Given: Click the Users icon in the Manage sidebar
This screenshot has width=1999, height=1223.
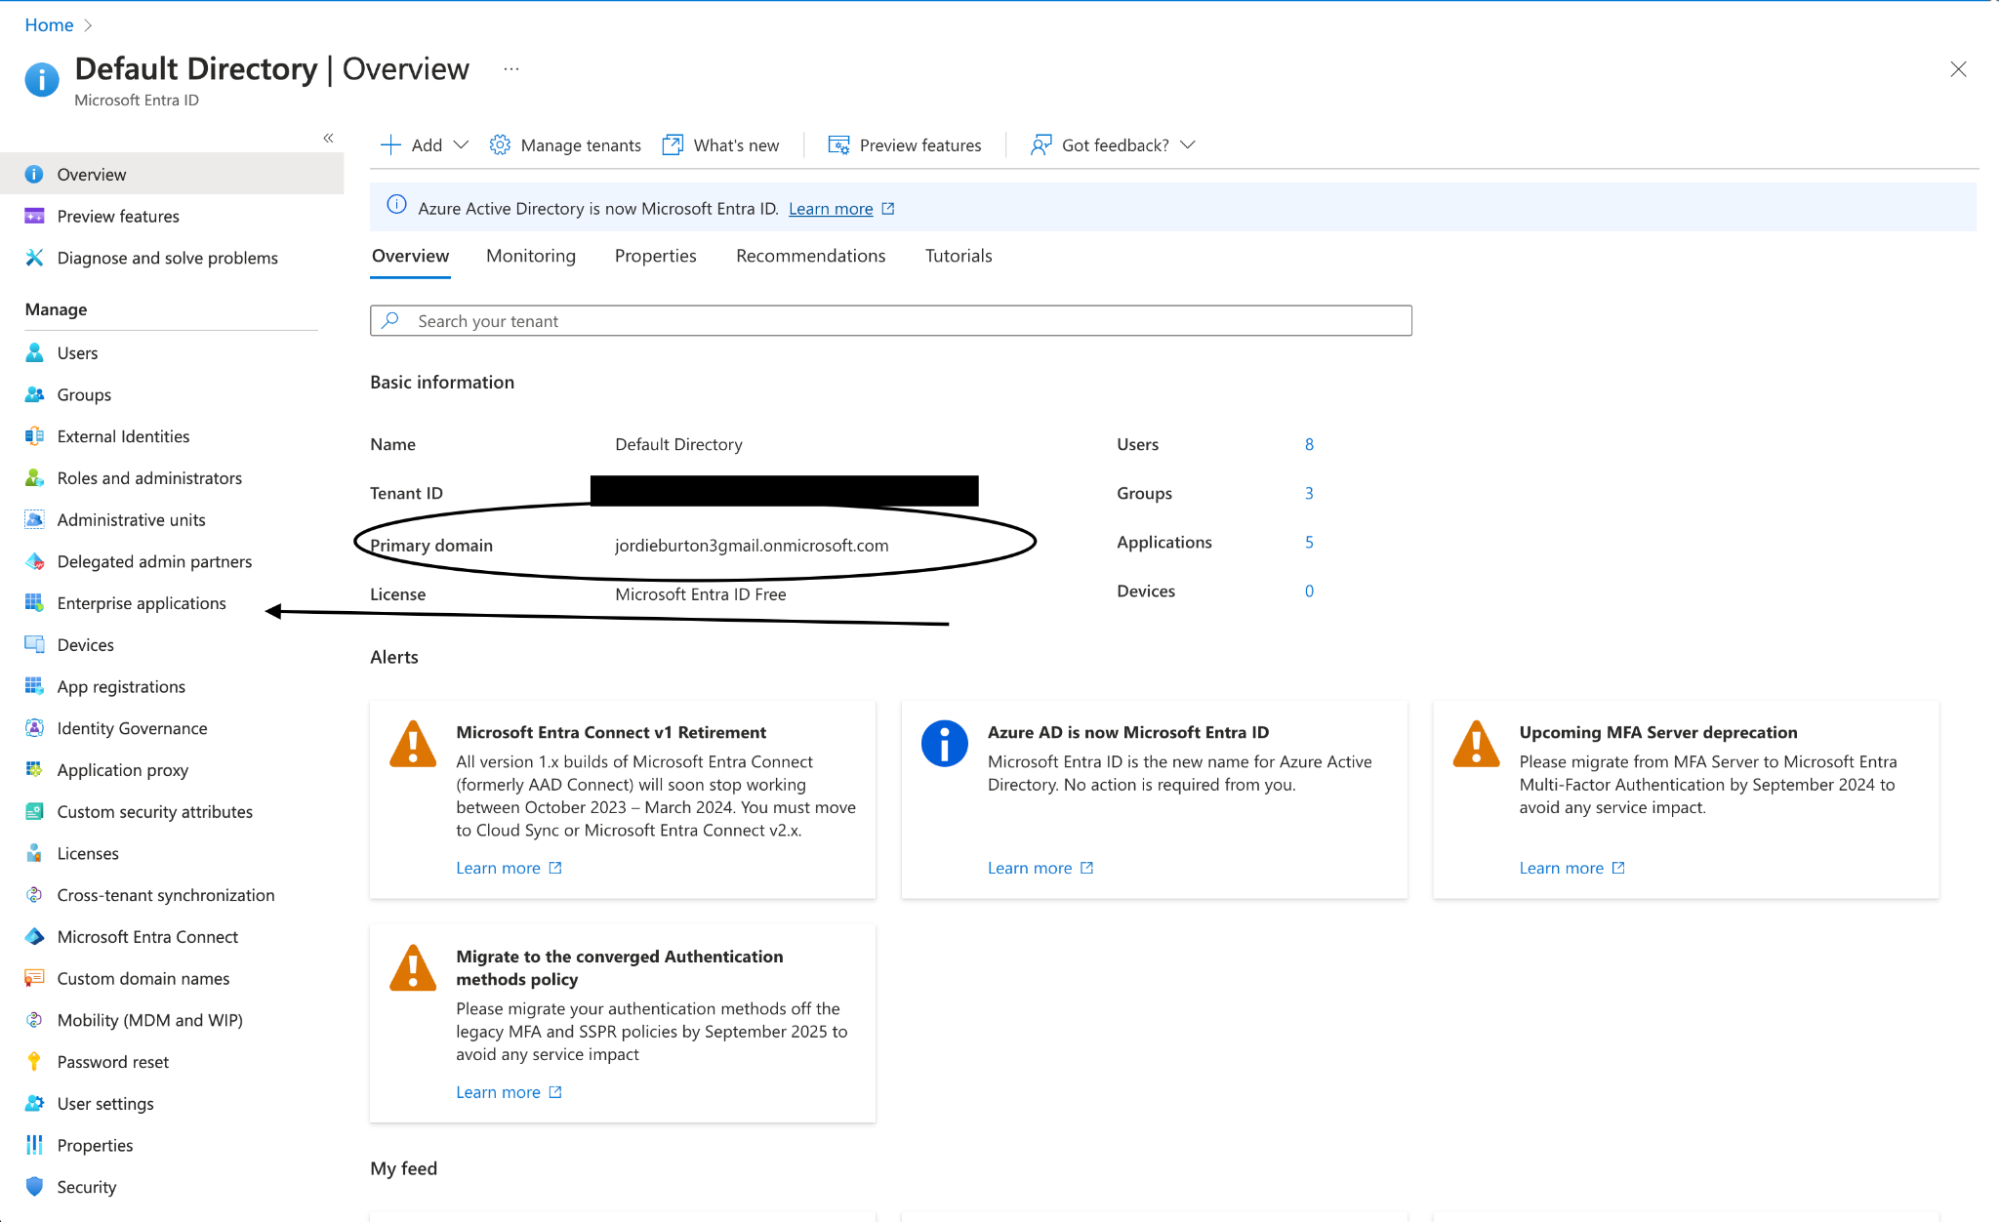Looking at the screenshot, I should tap(34, 353).
